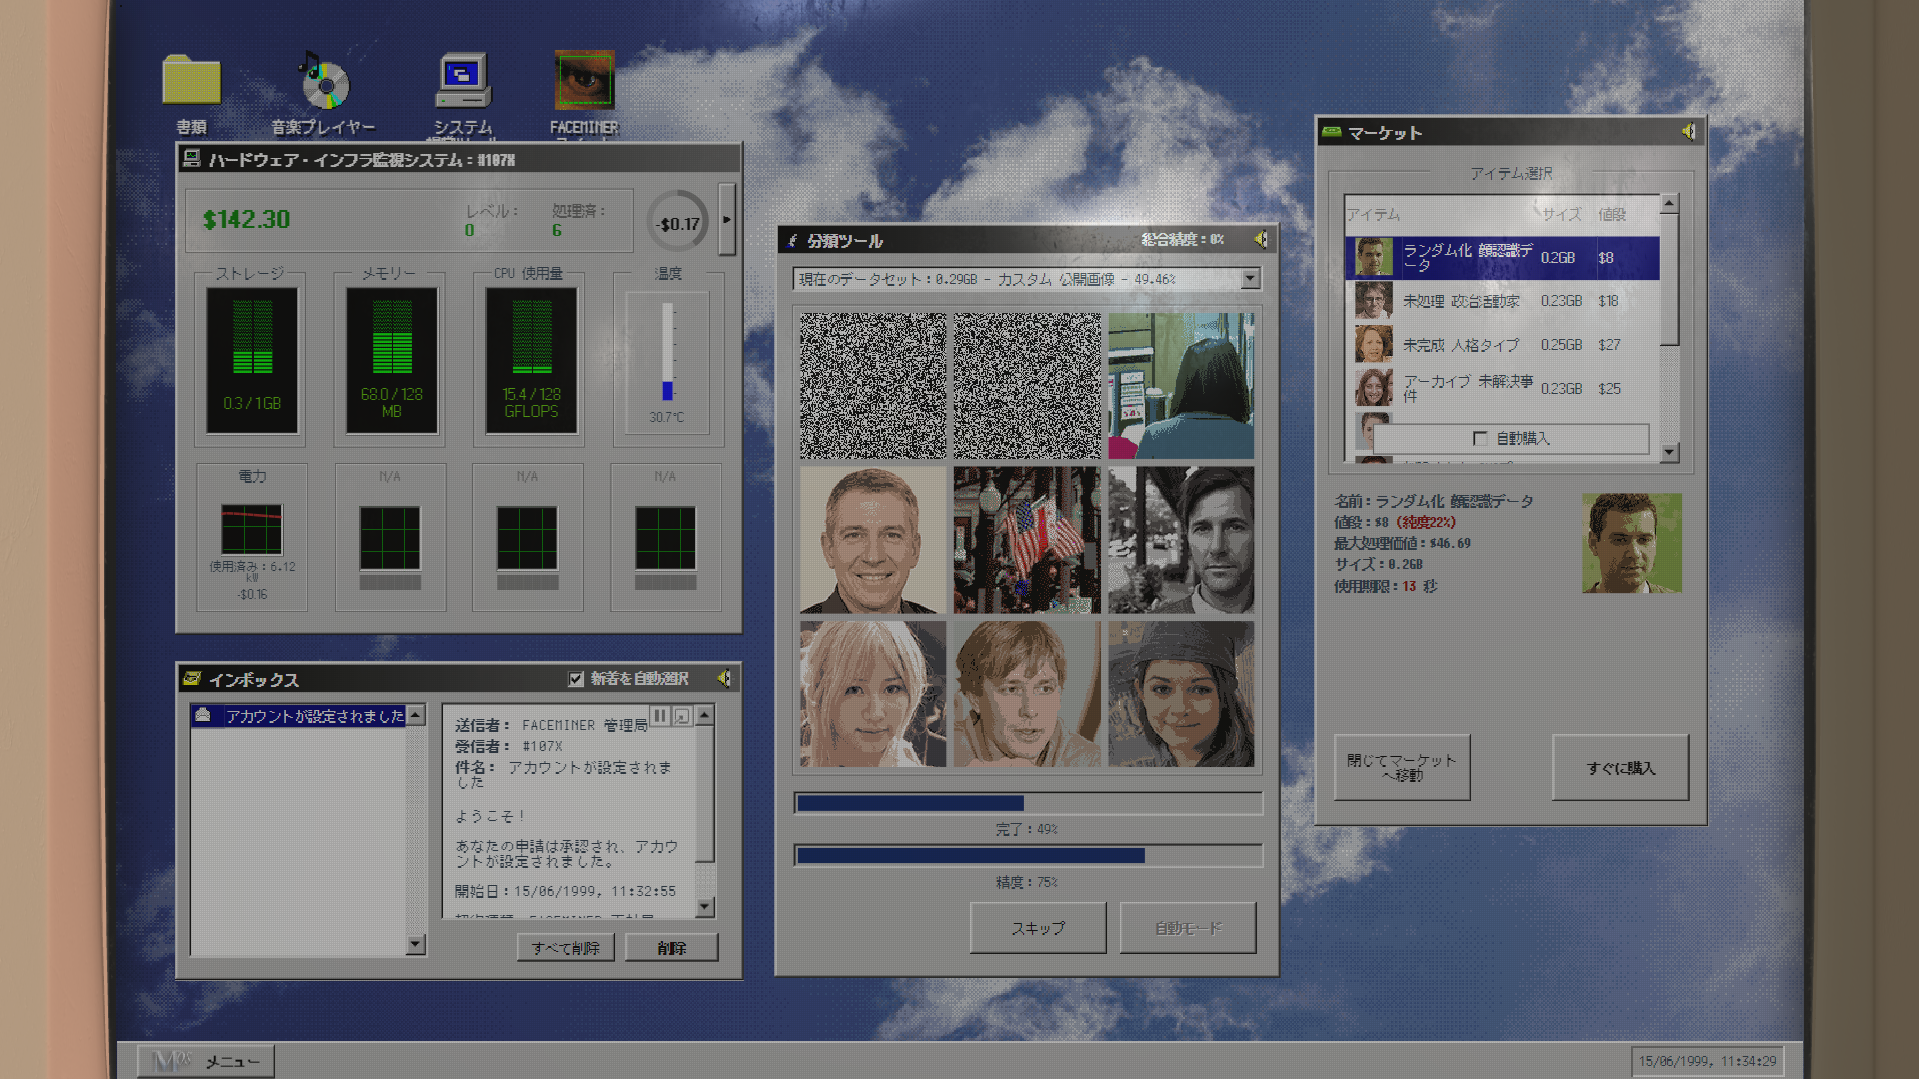Click the Market window title icon
Viewport: 1919px width, 1079px height.
[x=1331, y=132]
